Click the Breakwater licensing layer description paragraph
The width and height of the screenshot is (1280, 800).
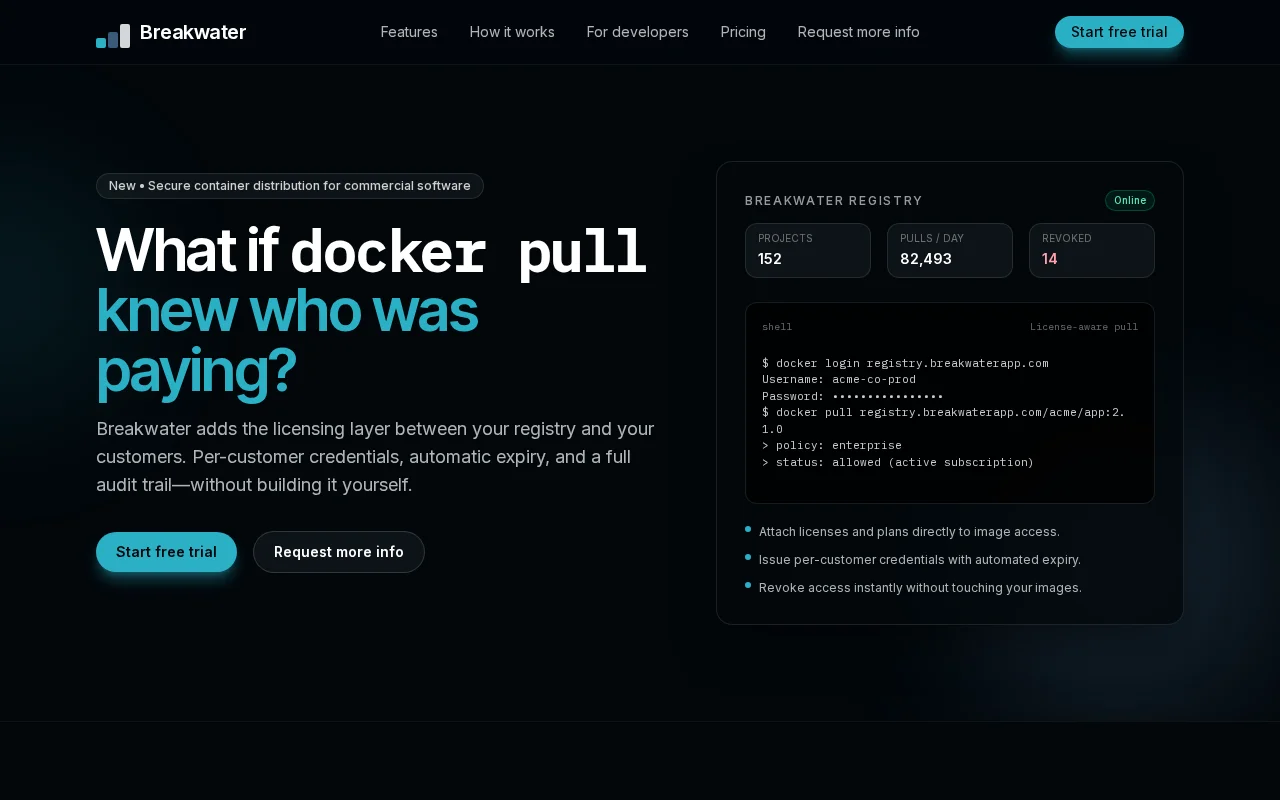(x=376, y=457)
